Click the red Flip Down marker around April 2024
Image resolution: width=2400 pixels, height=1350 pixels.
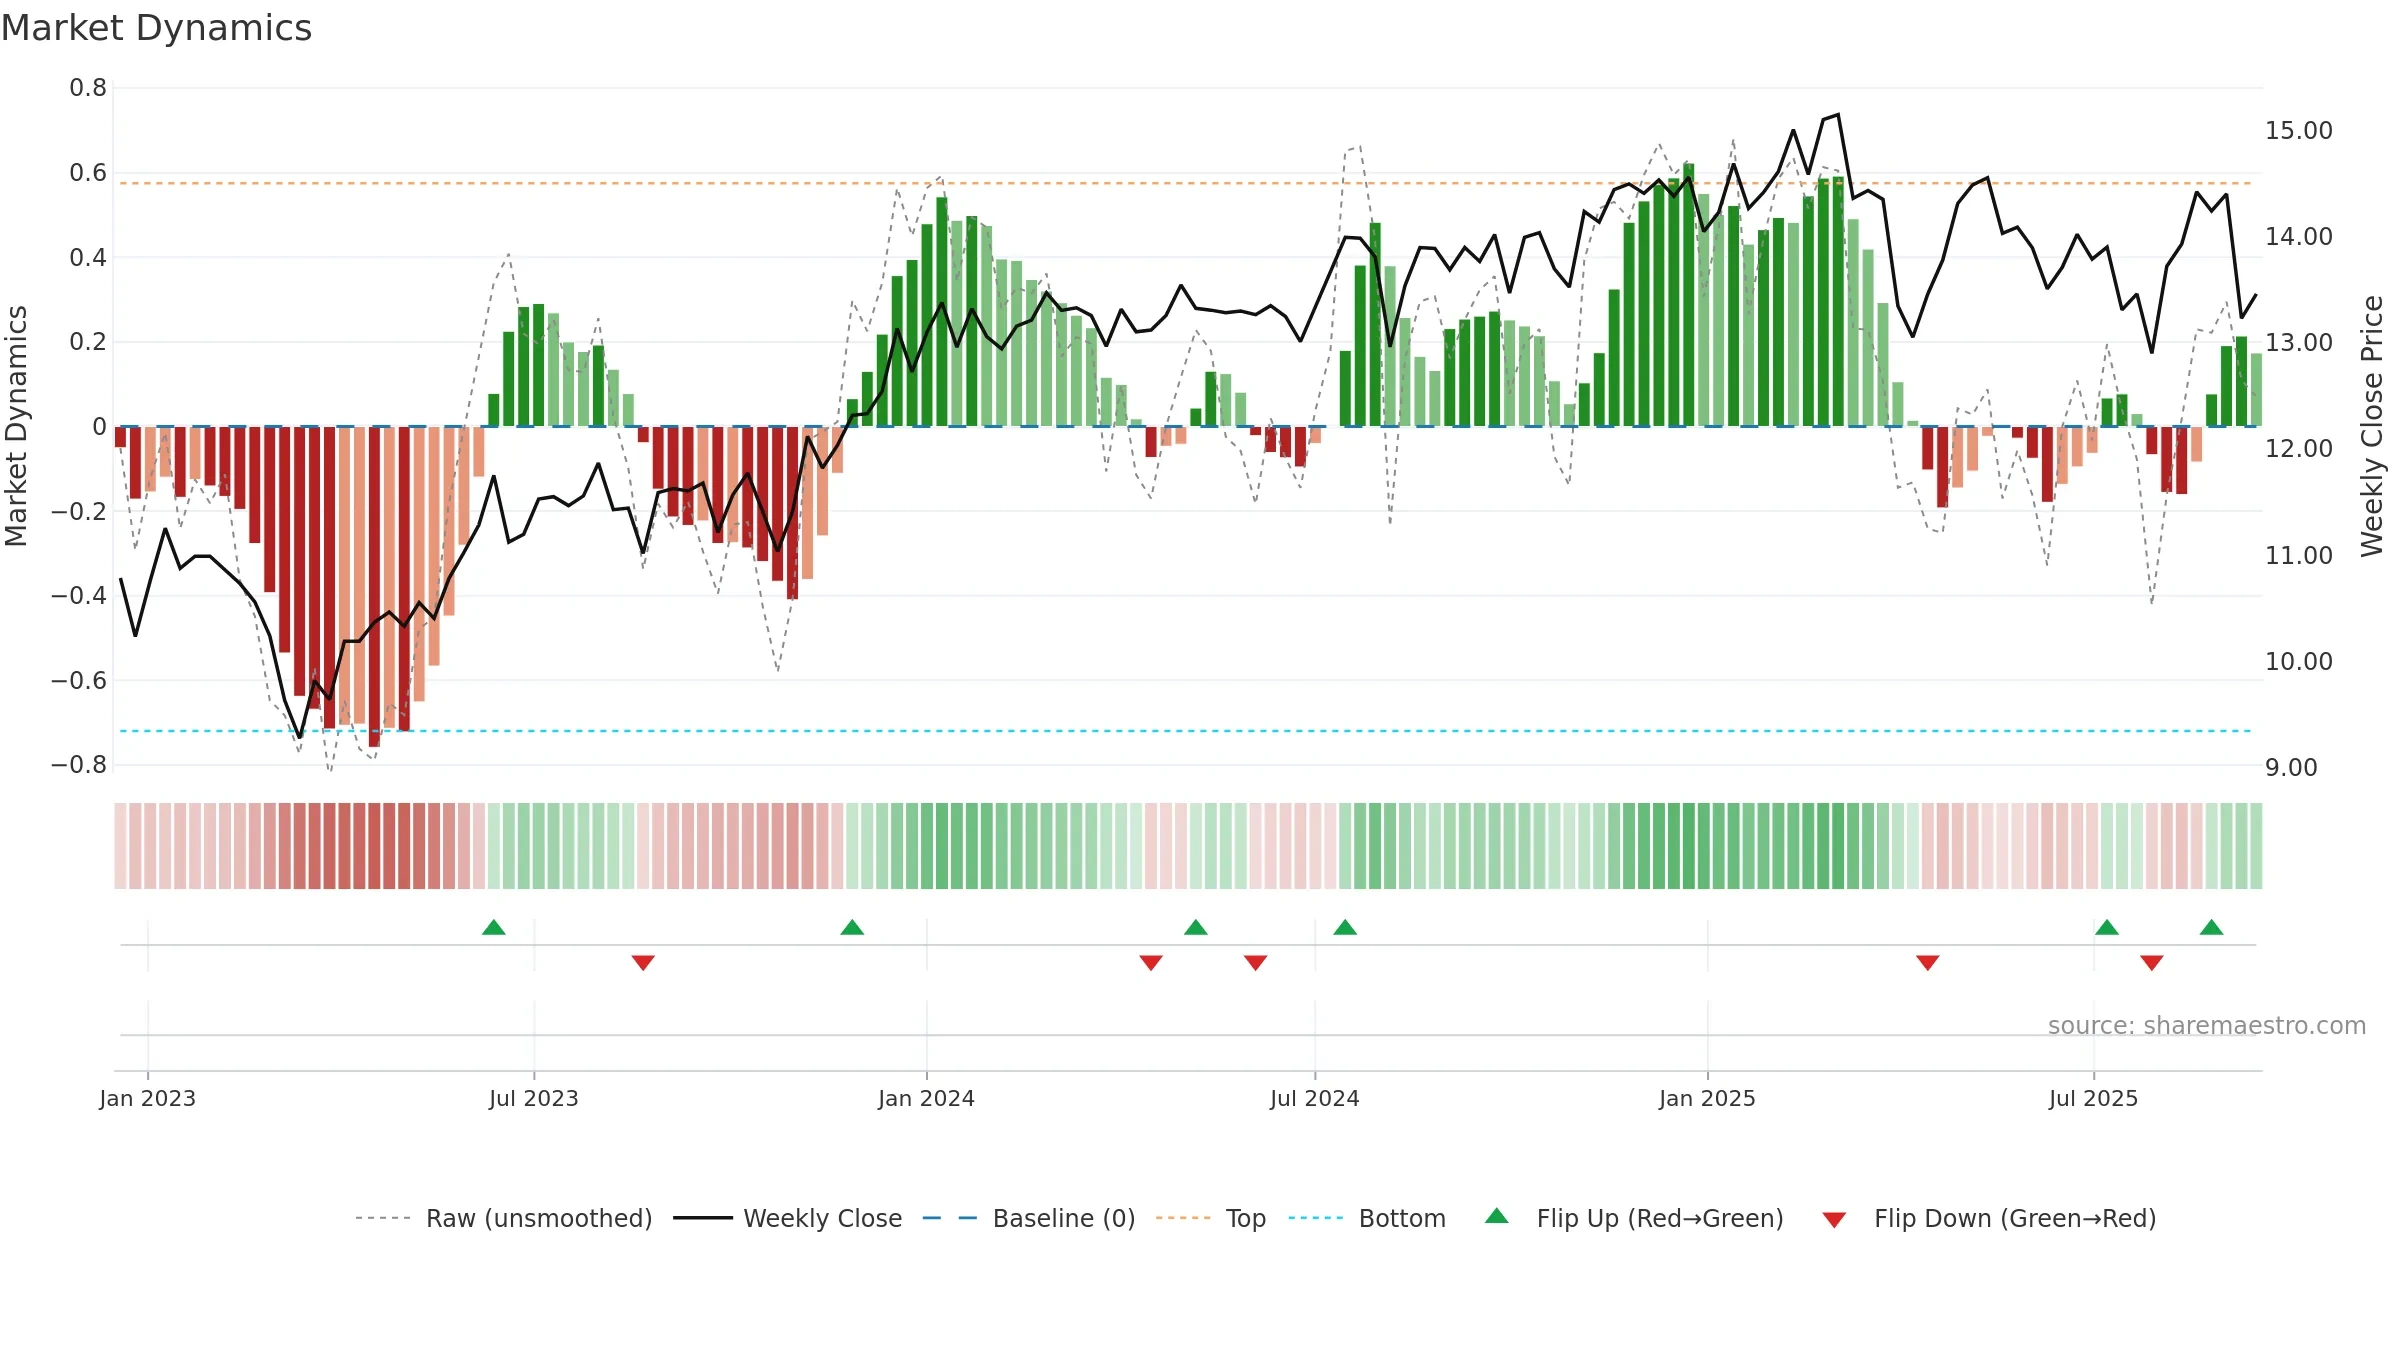(1151, 963)
